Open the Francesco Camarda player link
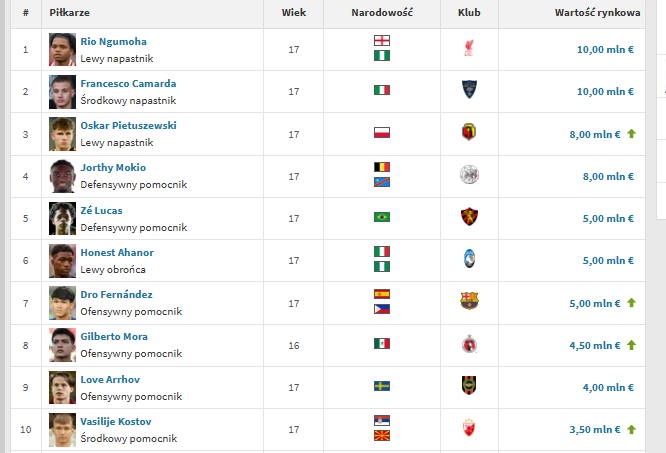666x453 pixels. click(128, 84)
